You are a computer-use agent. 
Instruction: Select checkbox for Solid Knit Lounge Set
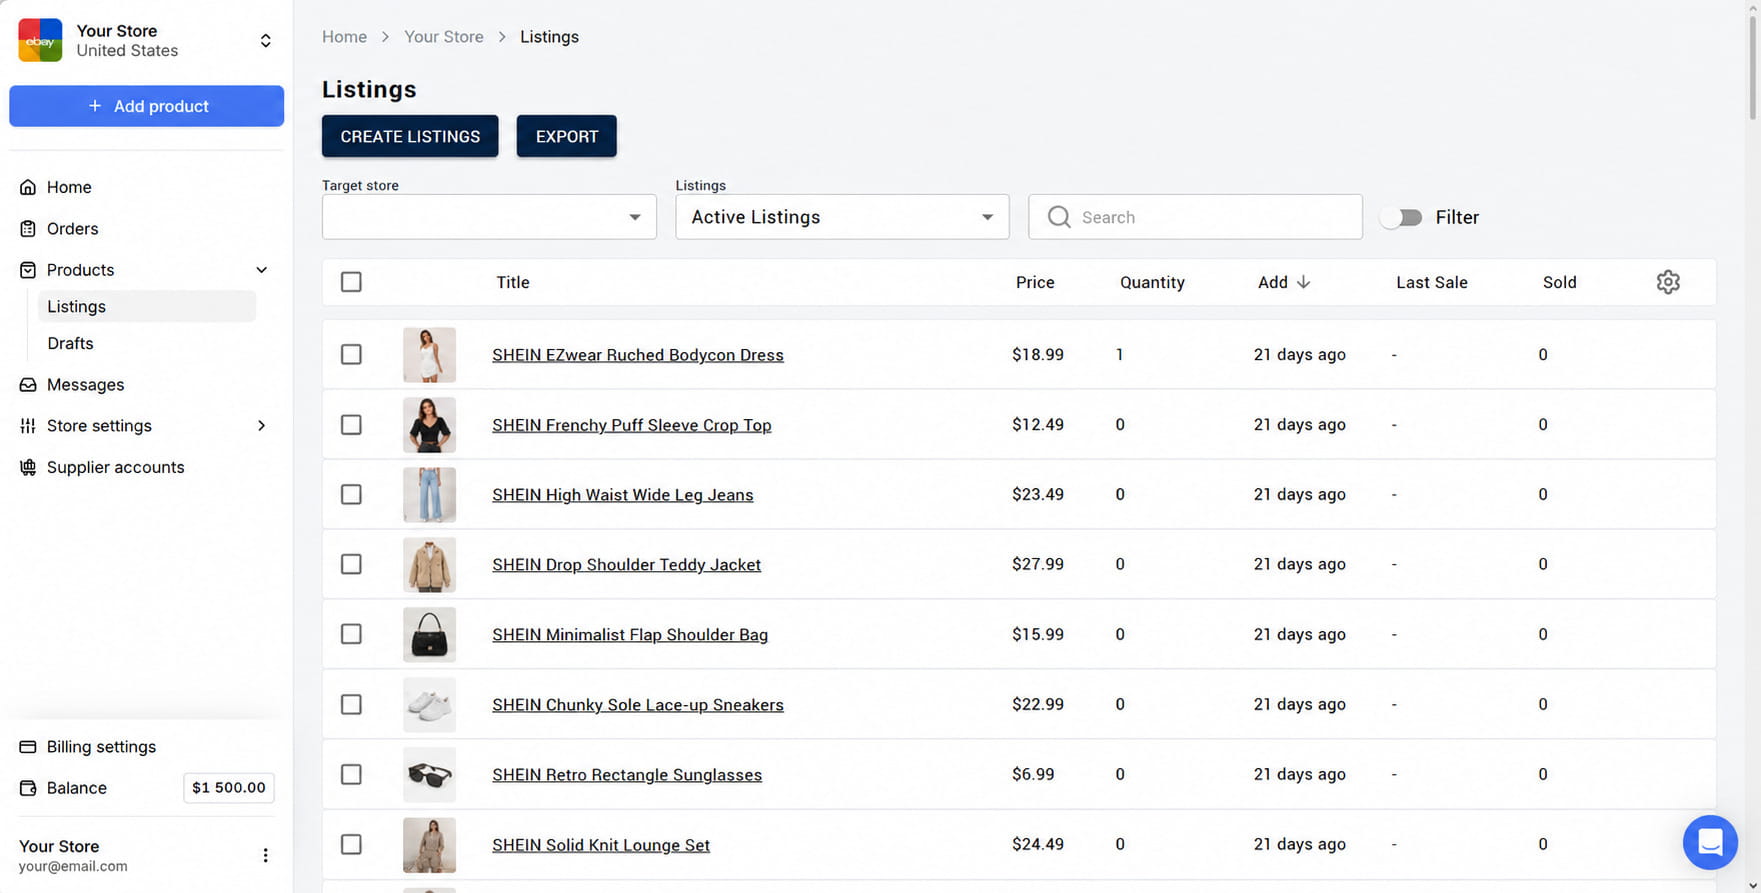point(351,844)
